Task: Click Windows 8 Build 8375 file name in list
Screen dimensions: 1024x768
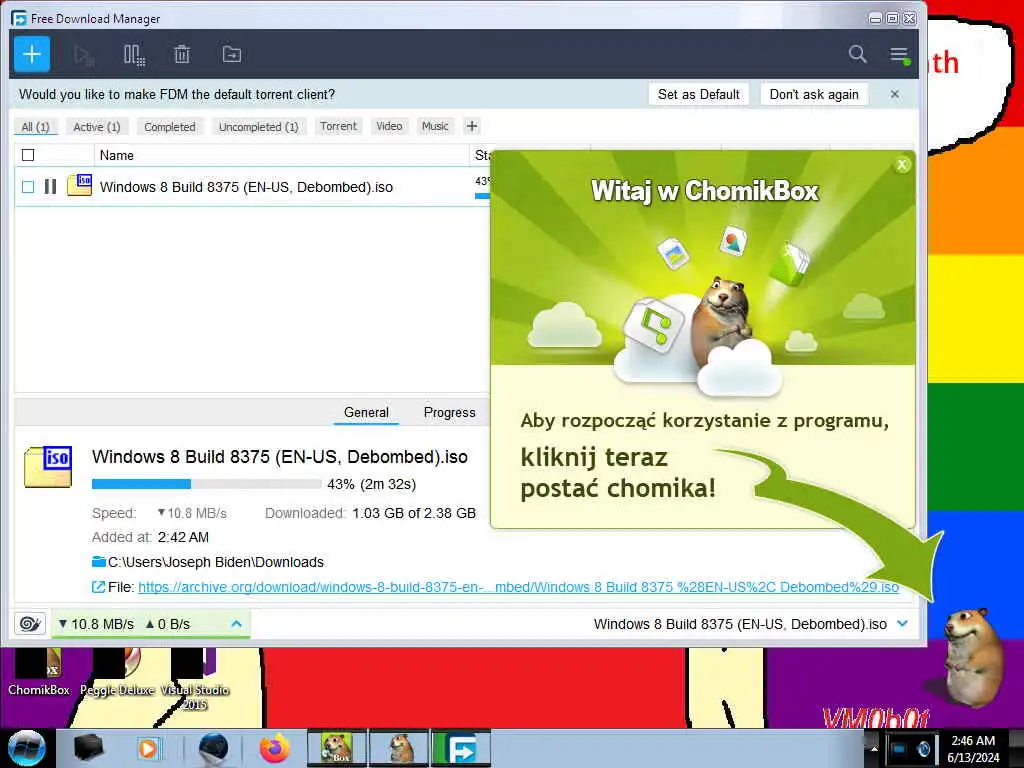Action: tap(246, 187)
